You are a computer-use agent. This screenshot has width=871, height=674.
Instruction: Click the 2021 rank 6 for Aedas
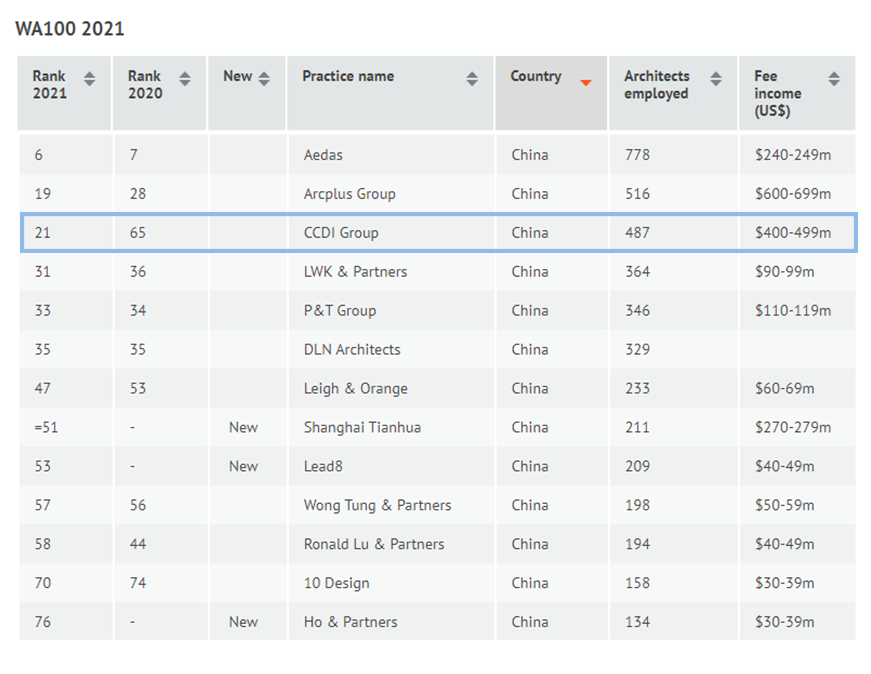38,155
